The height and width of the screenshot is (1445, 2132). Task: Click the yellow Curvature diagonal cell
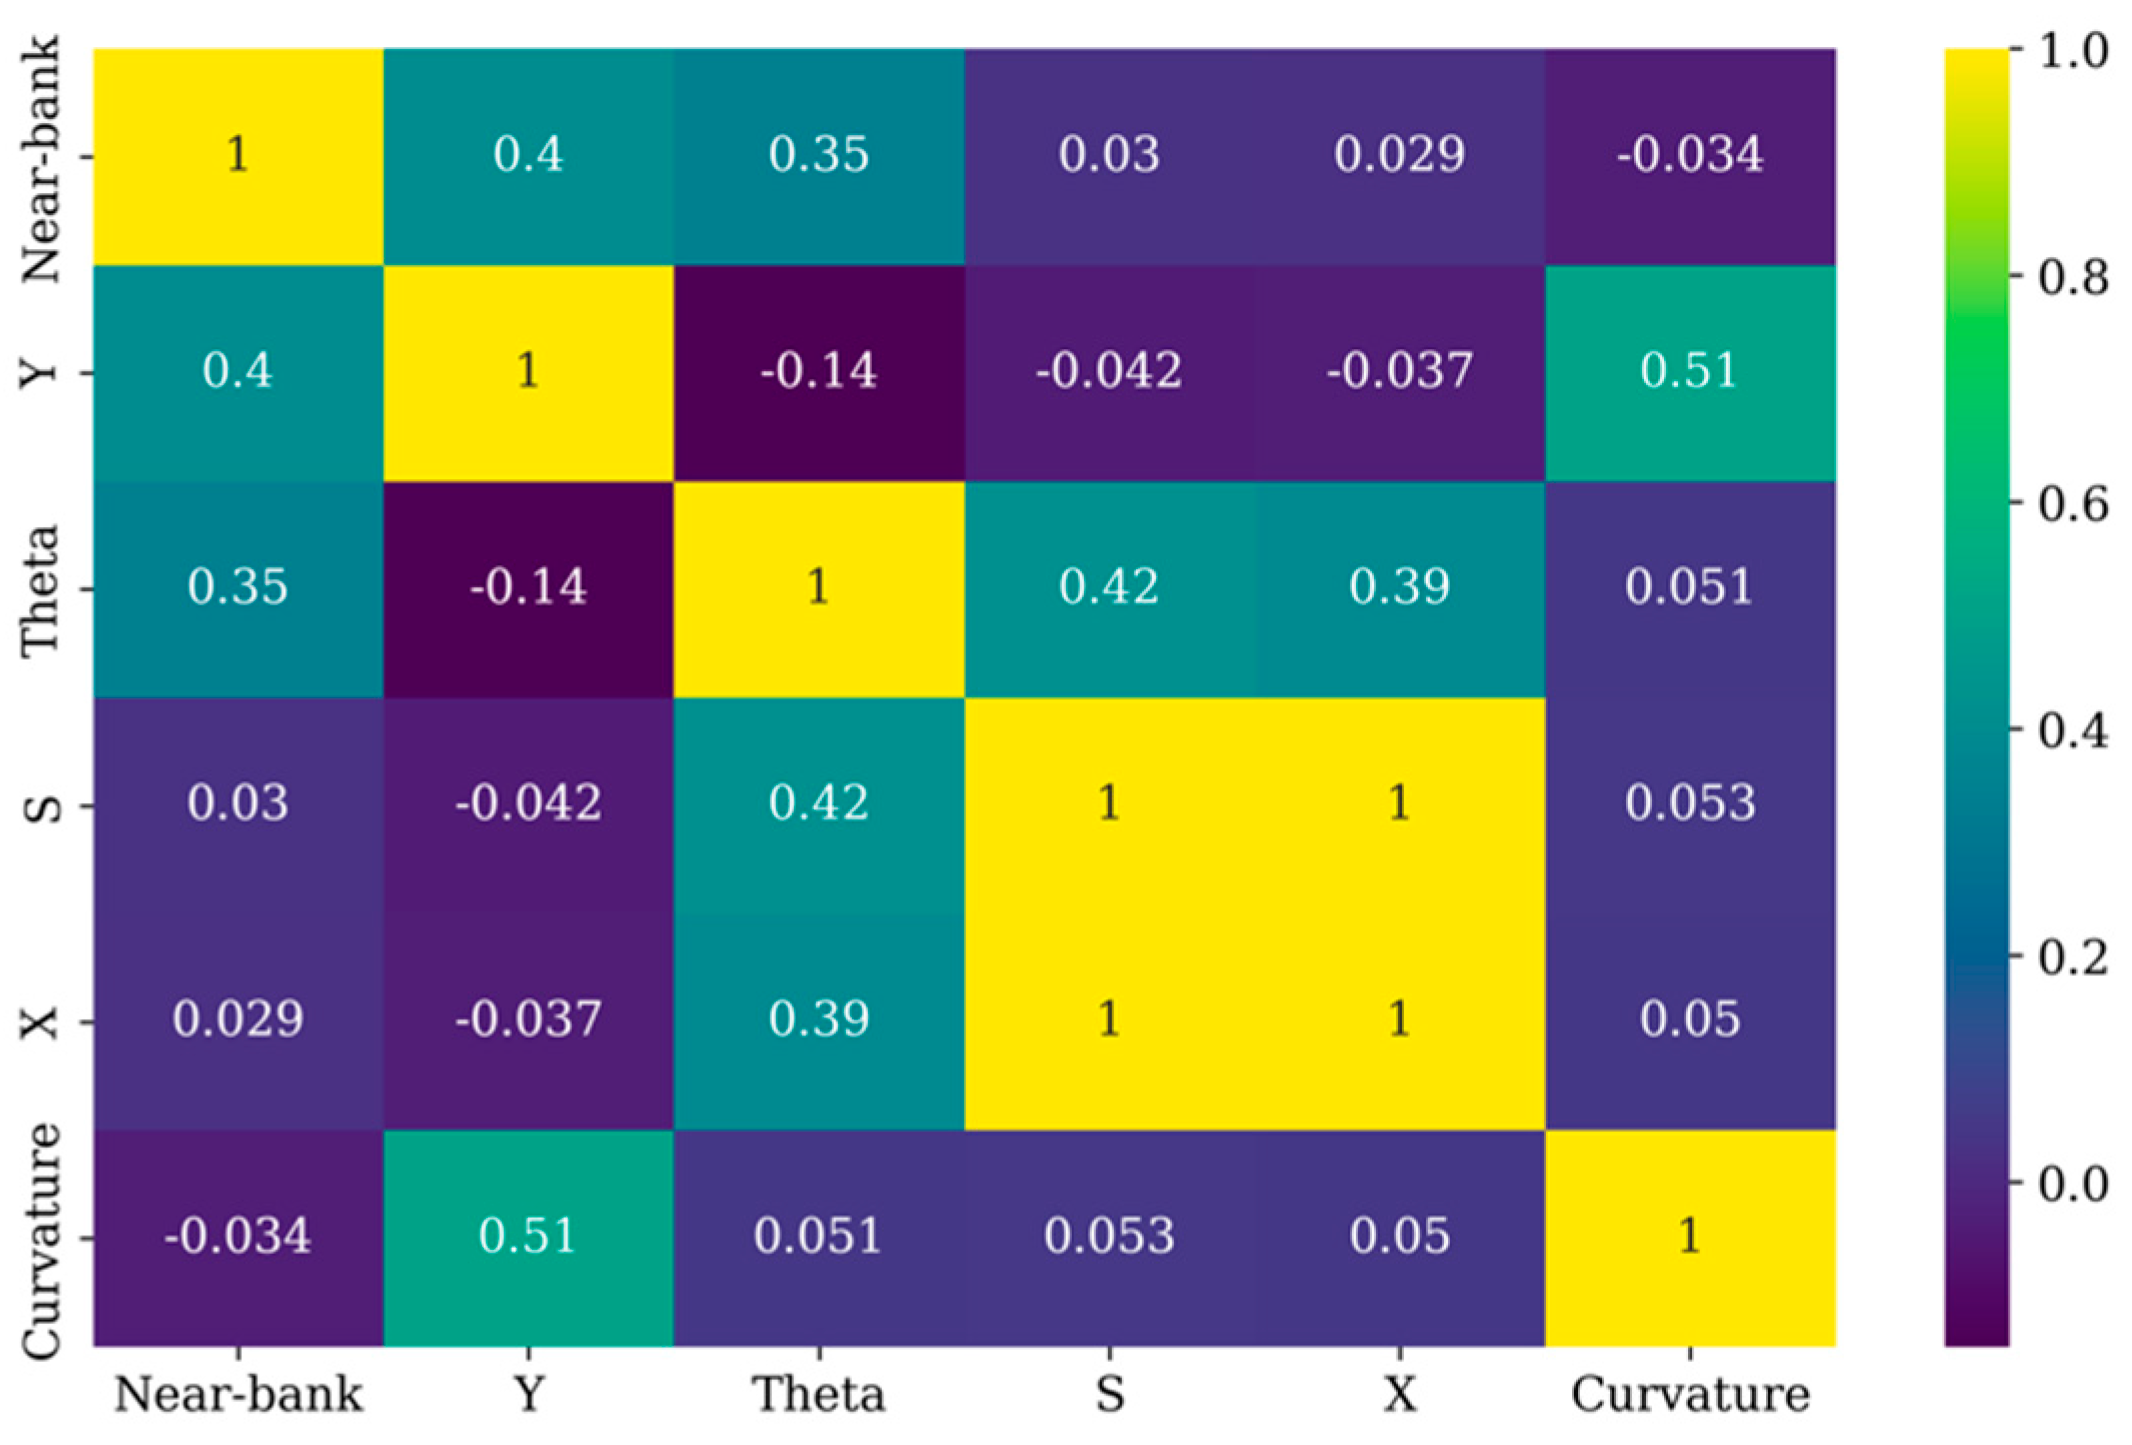(1690, 1238)
